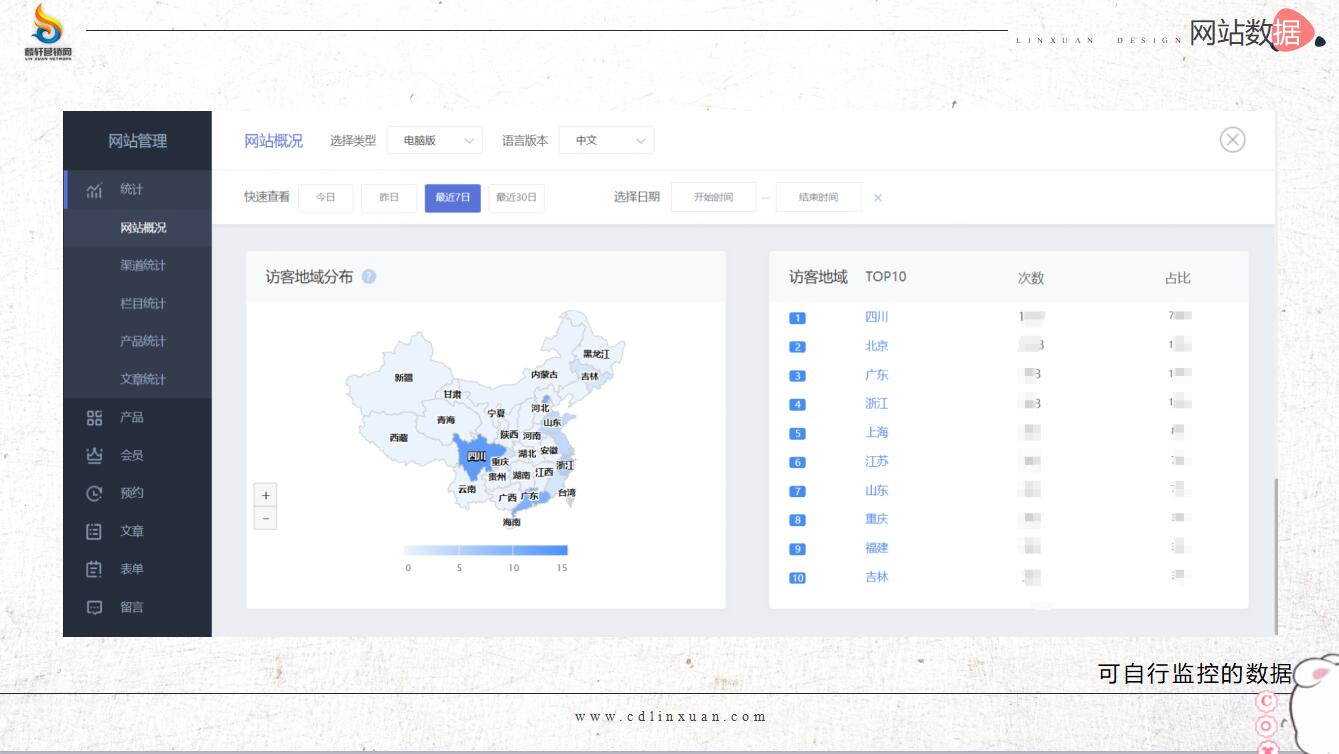This screenshot has width=1339, height=754.
Task: Click rank badge 5 in TOP10 list
Action: tap(797, 434)
